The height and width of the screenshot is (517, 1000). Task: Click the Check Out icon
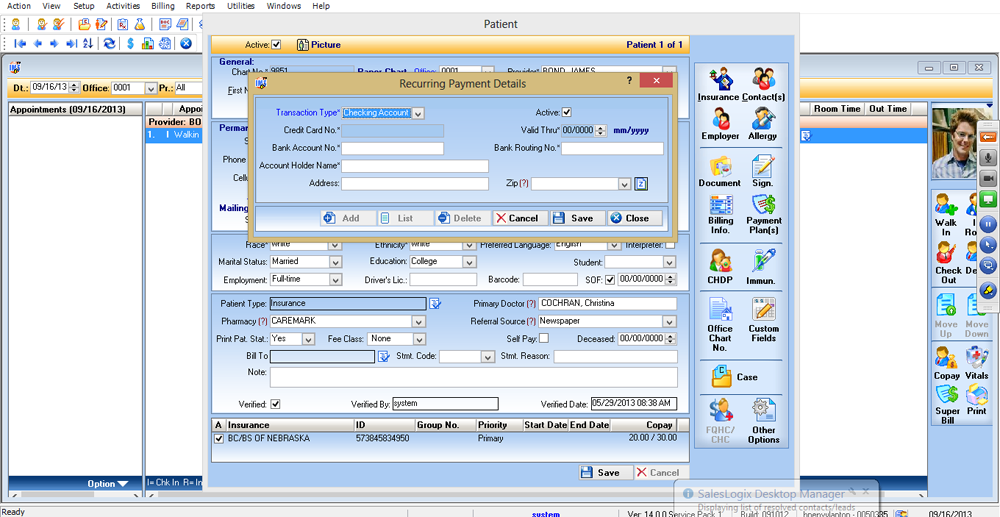[x=948, y=263]
